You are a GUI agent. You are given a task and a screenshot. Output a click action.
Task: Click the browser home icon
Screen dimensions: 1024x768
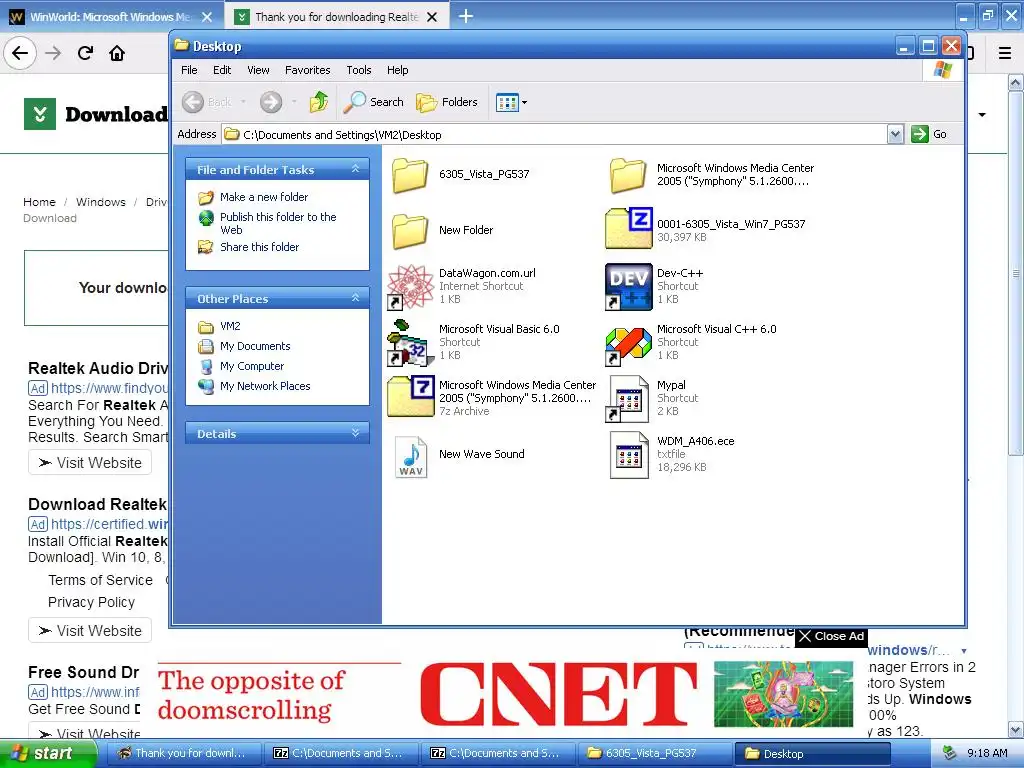(x=117, y=53)
